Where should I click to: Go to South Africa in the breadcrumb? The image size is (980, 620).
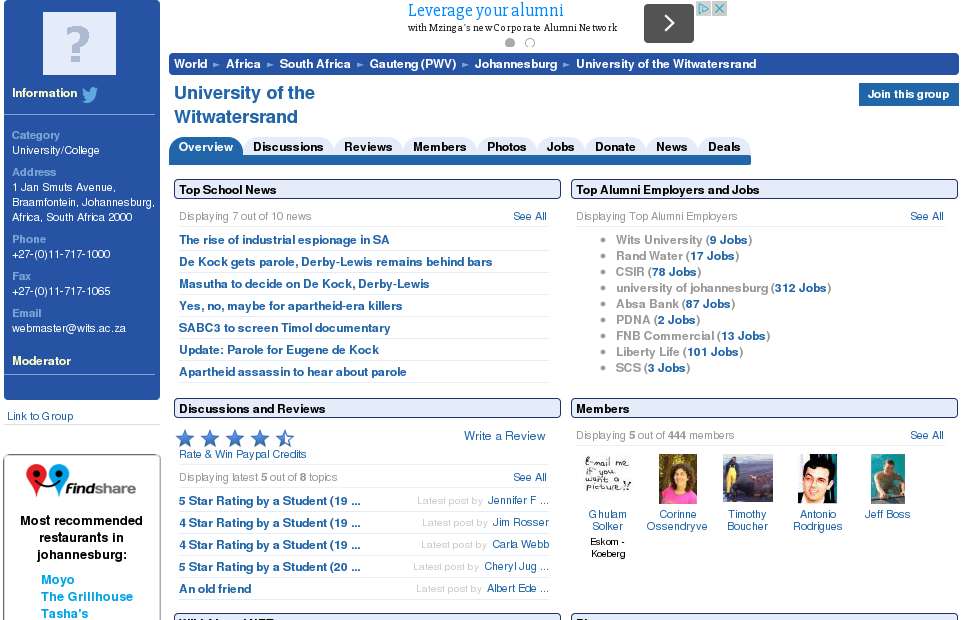coord(315,64)
